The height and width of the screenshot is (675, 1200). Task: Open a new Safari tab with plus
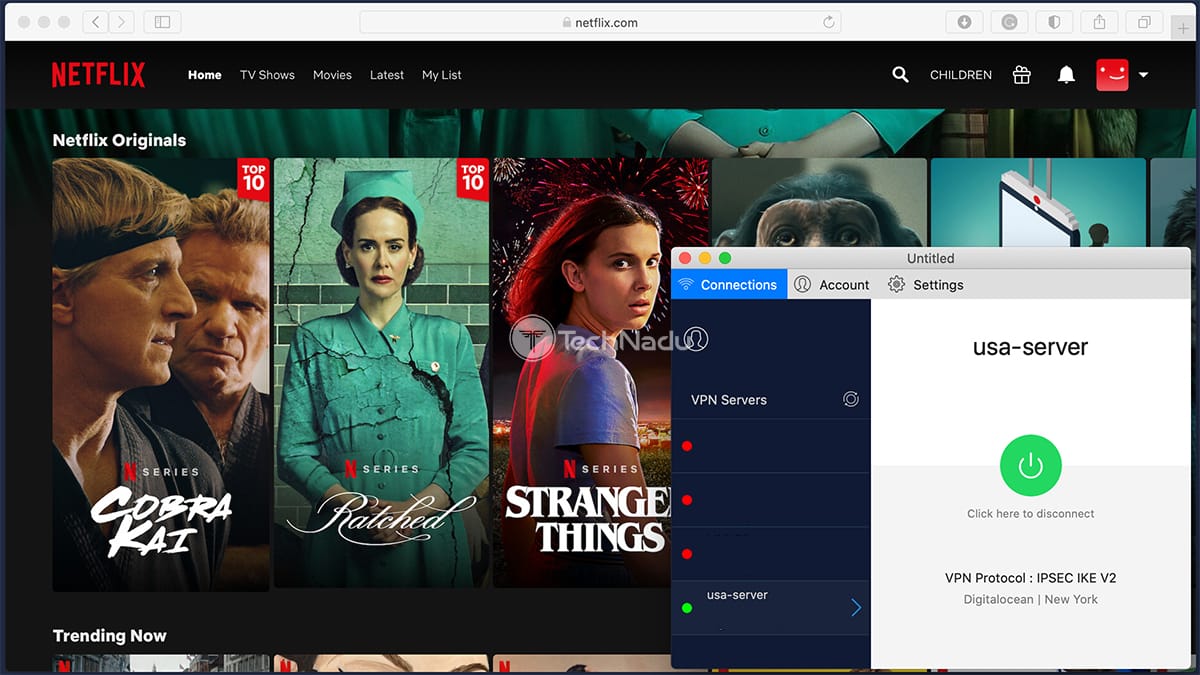[1184, 28]
